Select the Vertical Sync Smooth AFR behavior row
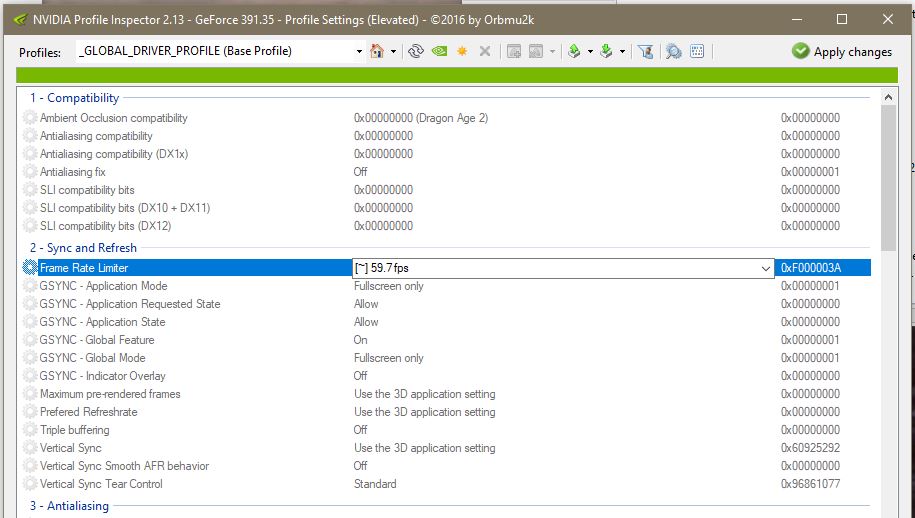The width and height of the screenshot is (915, 518). pyautogui.click(x=447, y=466)
